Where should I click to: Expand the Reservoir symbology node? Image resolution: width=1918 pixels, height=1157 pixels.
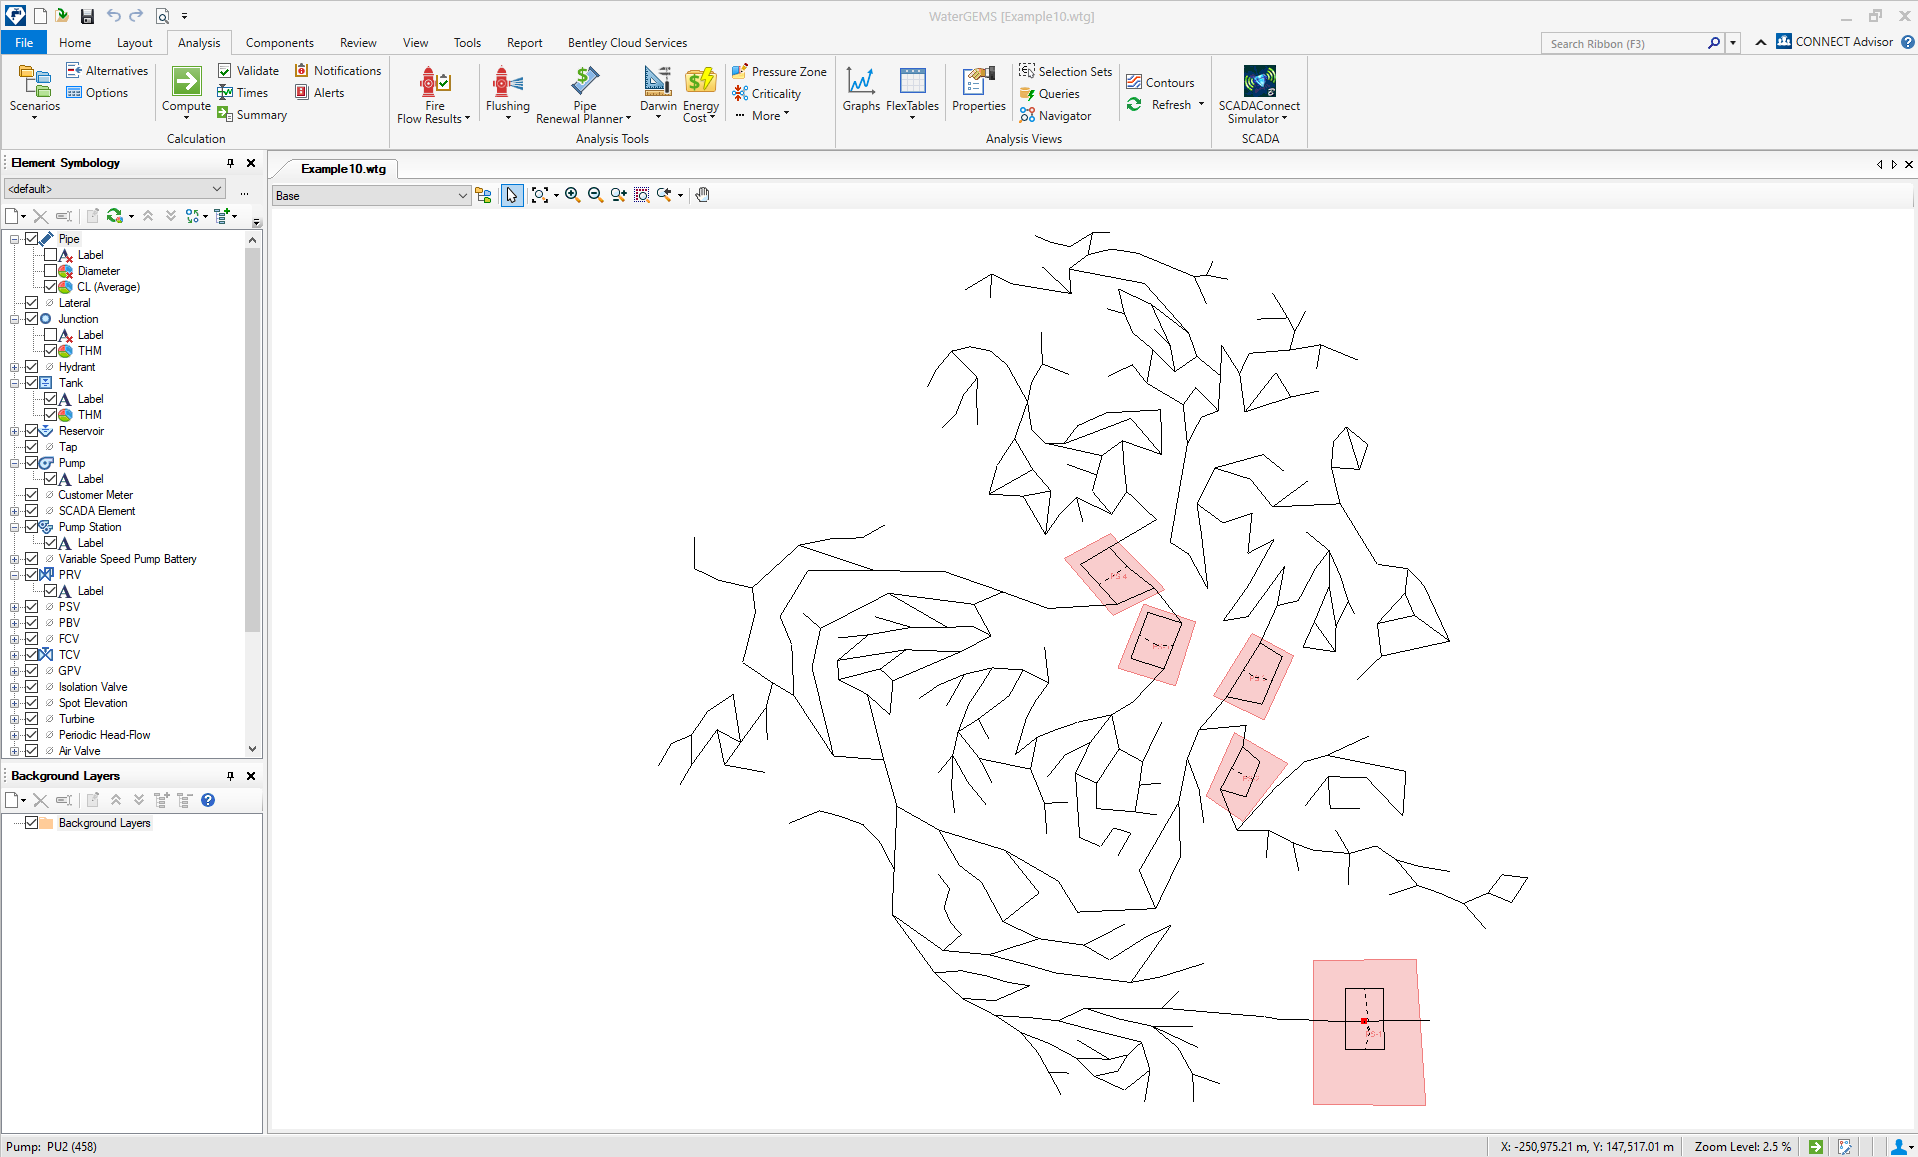tap(15, 430)
